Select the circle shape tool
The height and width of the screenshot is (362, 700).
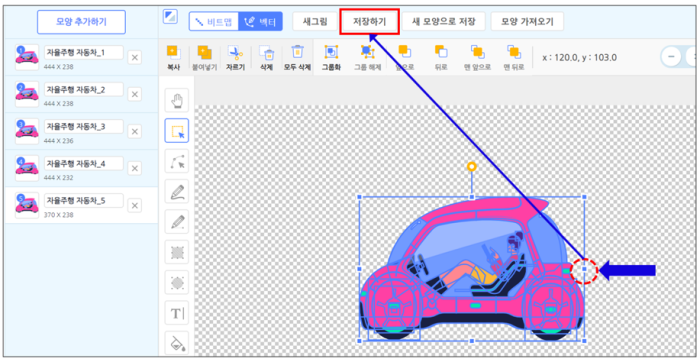(x=177, y=282)
